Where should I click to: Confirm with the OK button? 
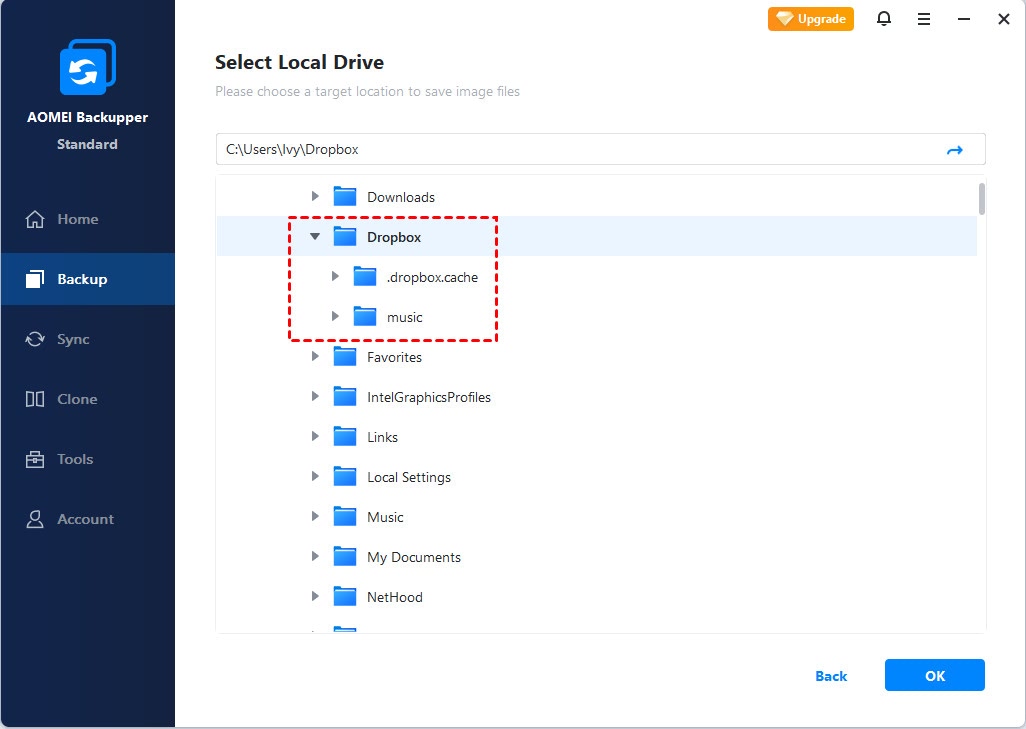point(934,675)
